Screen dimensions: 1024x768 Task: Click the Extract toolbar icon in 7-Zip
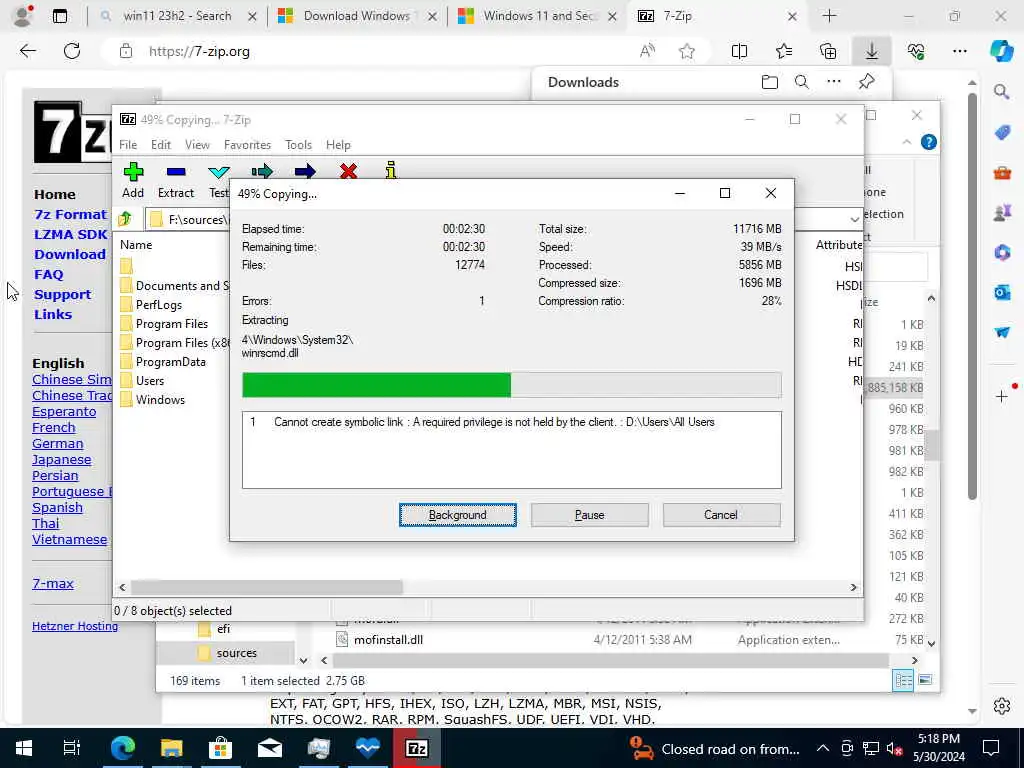point(176,172)
